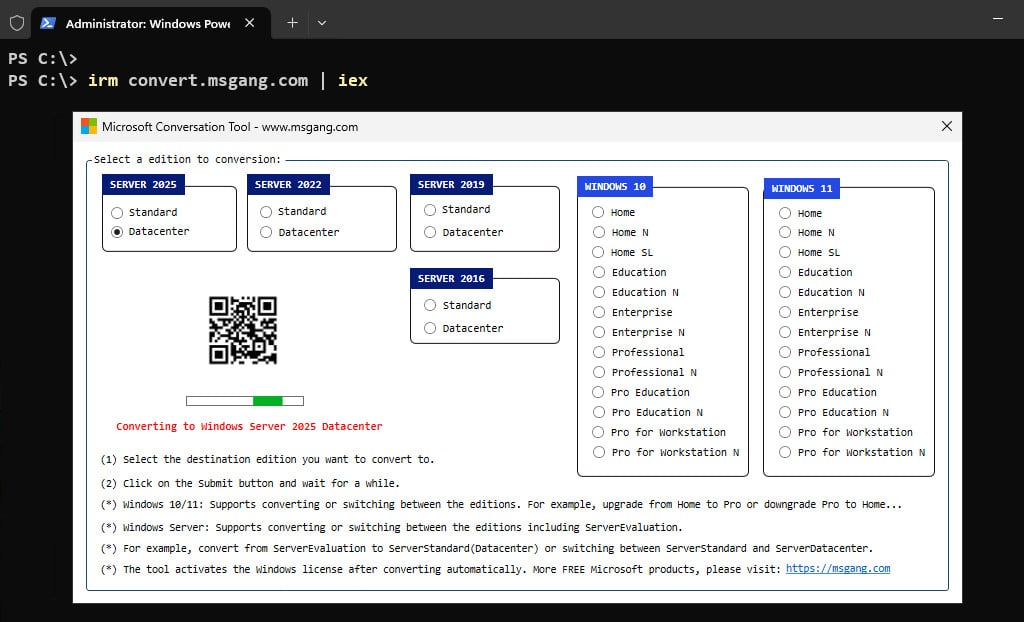Click instruction line (2) about the Submit button
Image resolution: width=1024 pixels, height=622 pixels.
click(250, 483)
